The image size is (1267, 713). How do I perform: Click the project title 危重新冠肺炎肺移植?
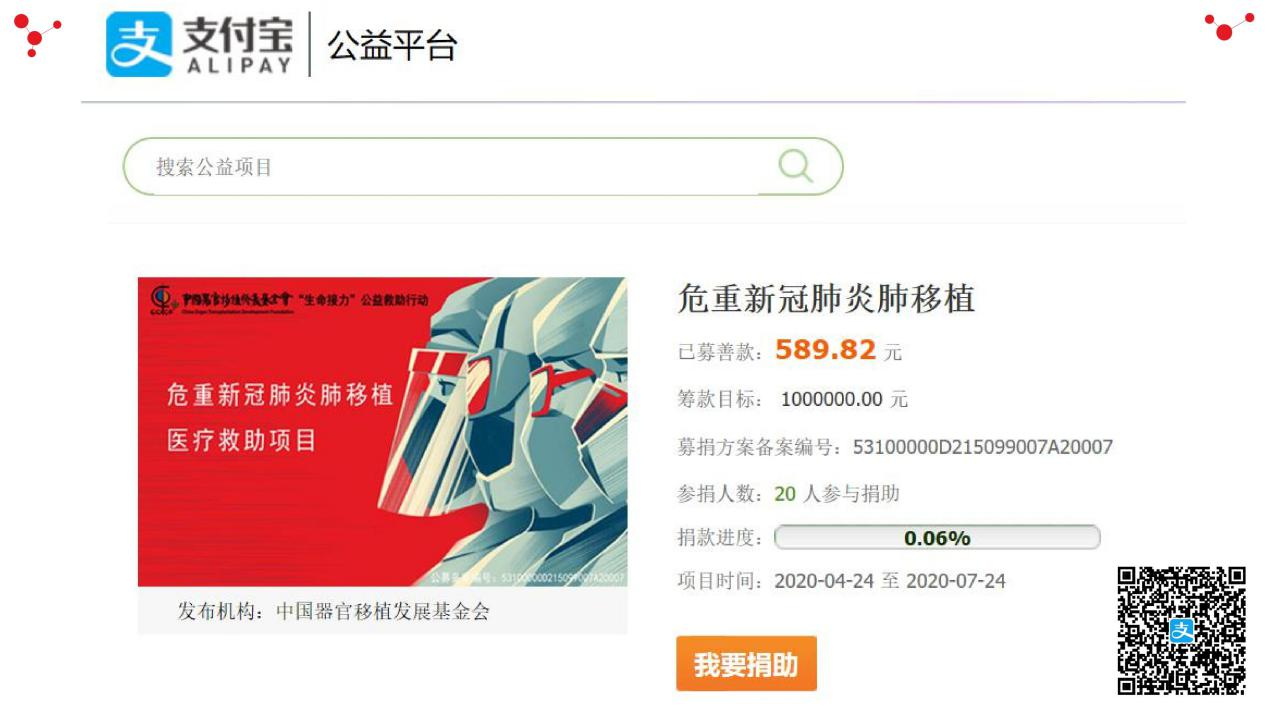click(826, 298)
